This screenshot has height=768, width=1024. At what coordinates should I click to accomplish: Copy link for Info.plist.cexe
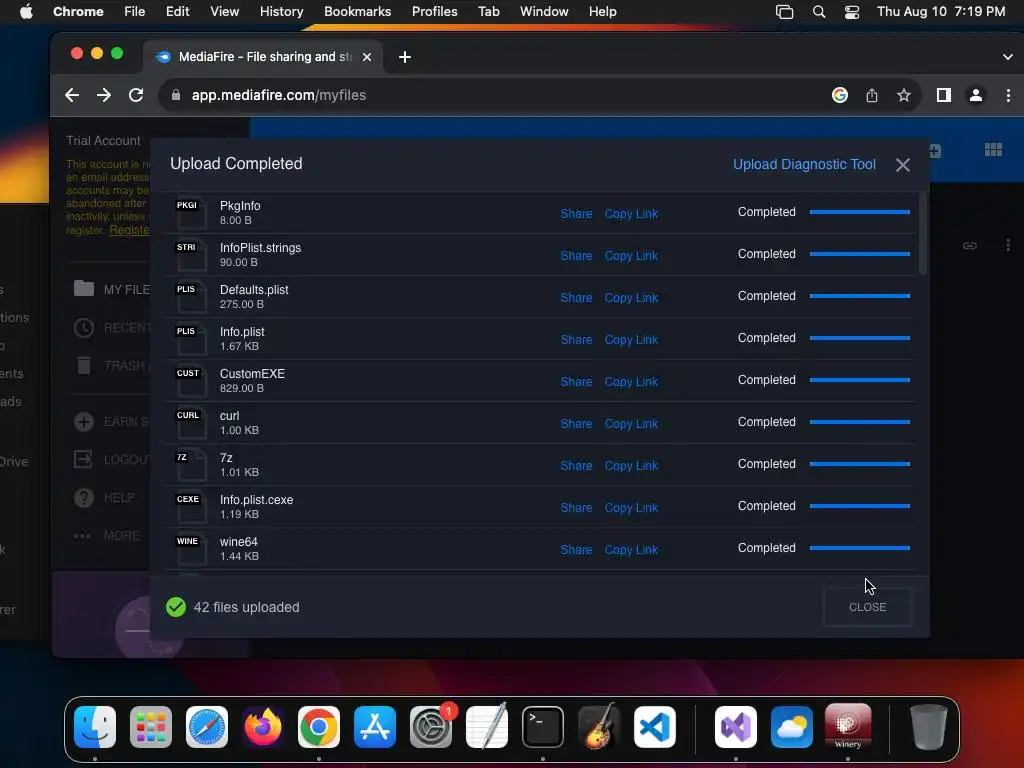point(631,508)
